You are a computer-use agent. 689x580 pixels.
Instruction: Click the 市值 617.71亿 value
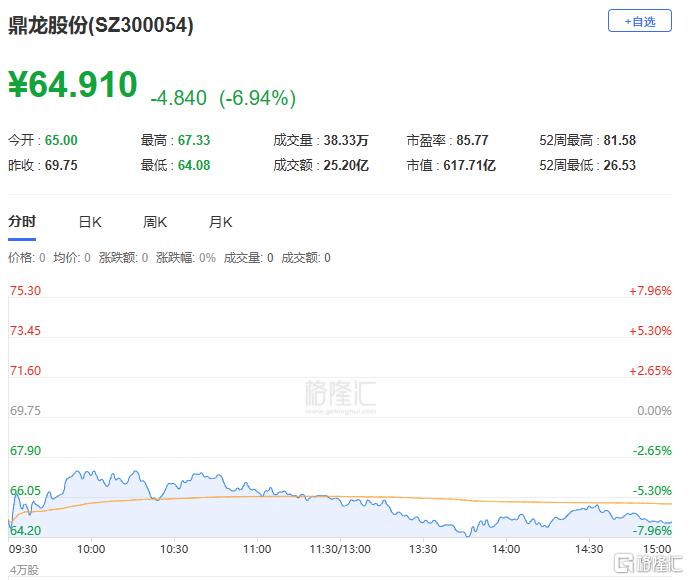pyautogui.click(x=469, y=165)
